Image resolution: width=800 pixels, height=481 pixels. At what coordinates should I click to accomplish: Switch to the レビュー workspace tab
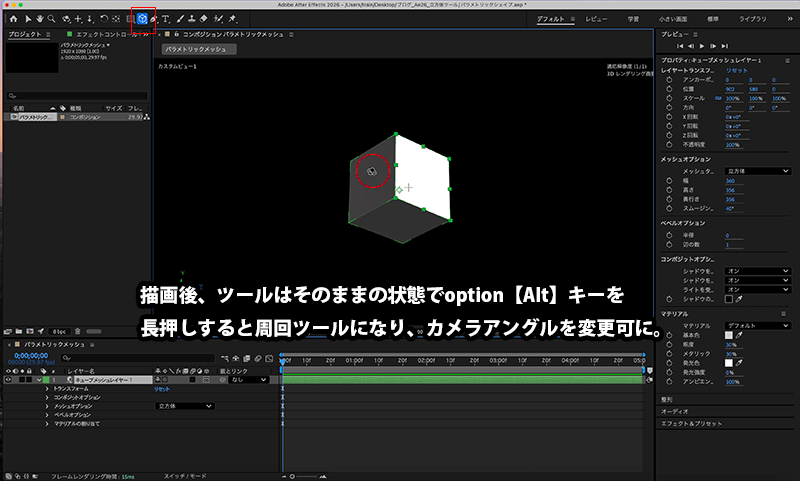click(596, 19)
